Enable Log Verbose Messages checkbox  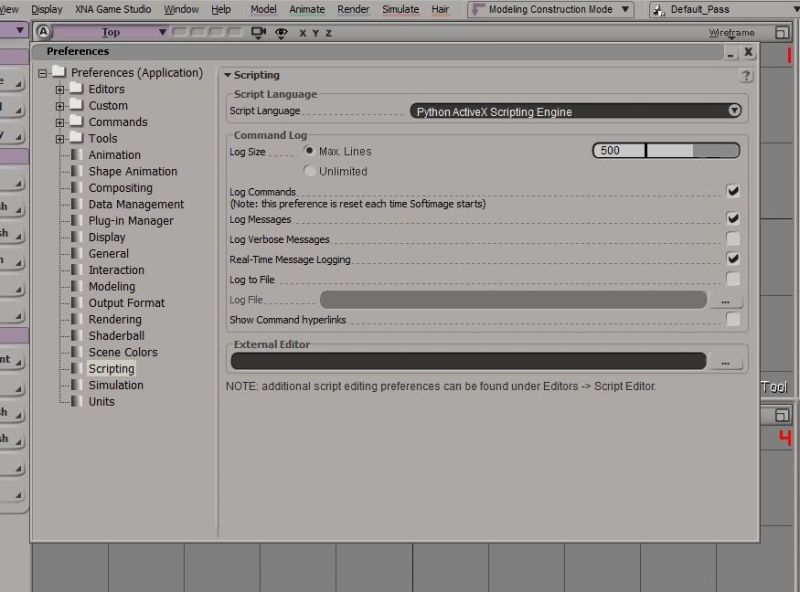(x=733, y=238)
